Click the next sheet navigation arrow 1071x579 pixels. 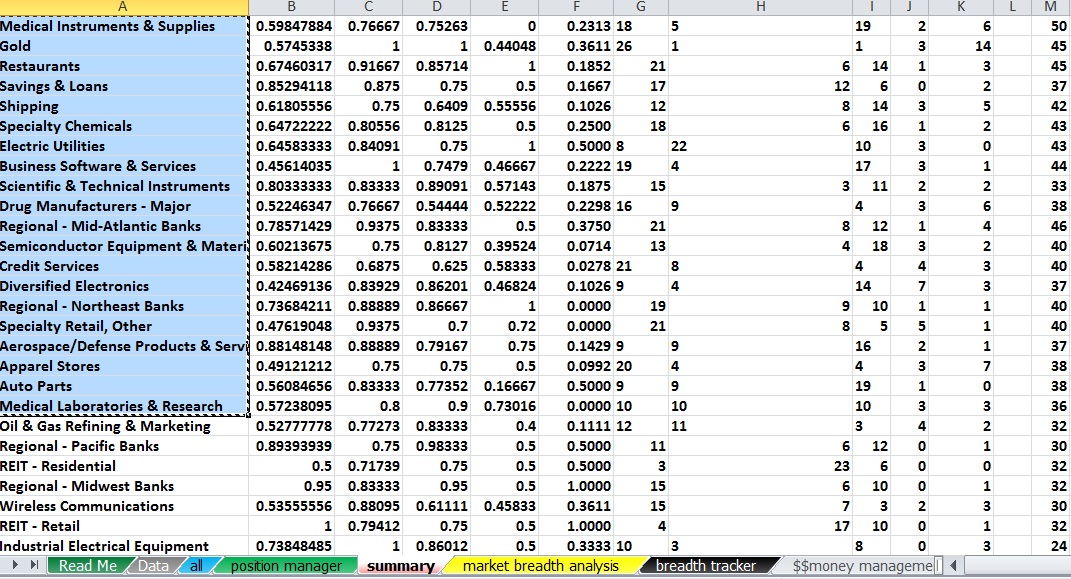point(14,565)
